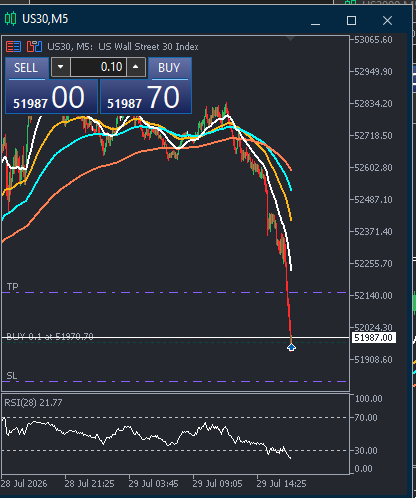This screenshot has width=416, height=498.
Task: Click the 28 Jul 21:25 time label
Action: click(89, 484)
